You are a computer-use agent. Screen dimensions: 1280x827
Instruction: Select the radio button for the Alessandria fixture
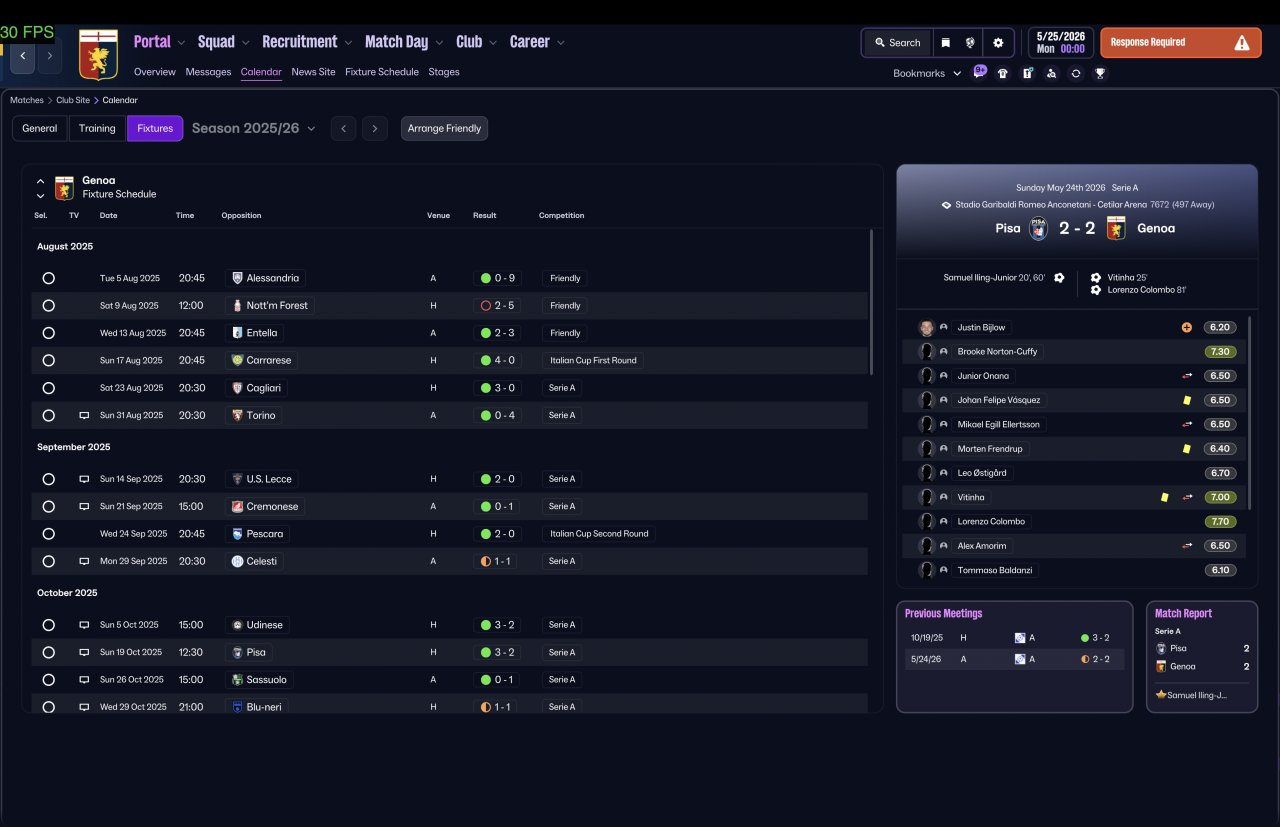coord(48,278)
